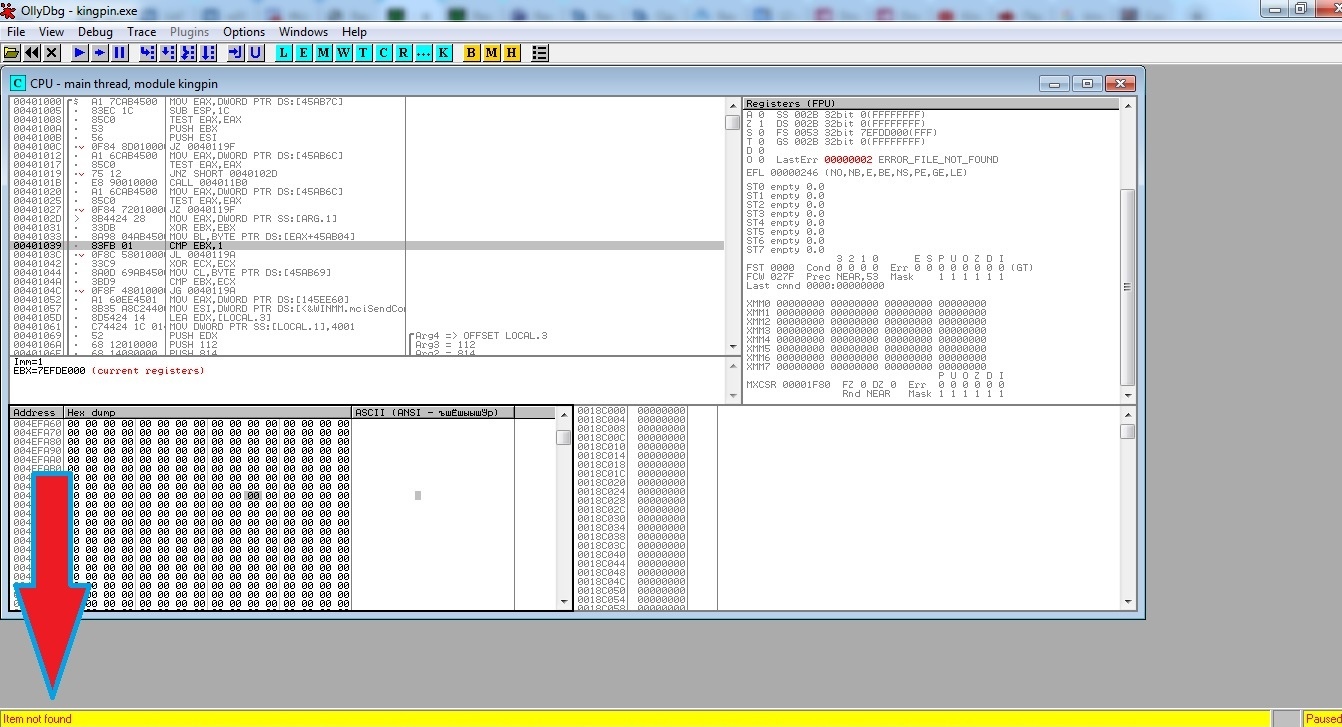Screen dimensions: 1342x727
Task: Close the debugged program (X icon)
Action: point(52,52)
